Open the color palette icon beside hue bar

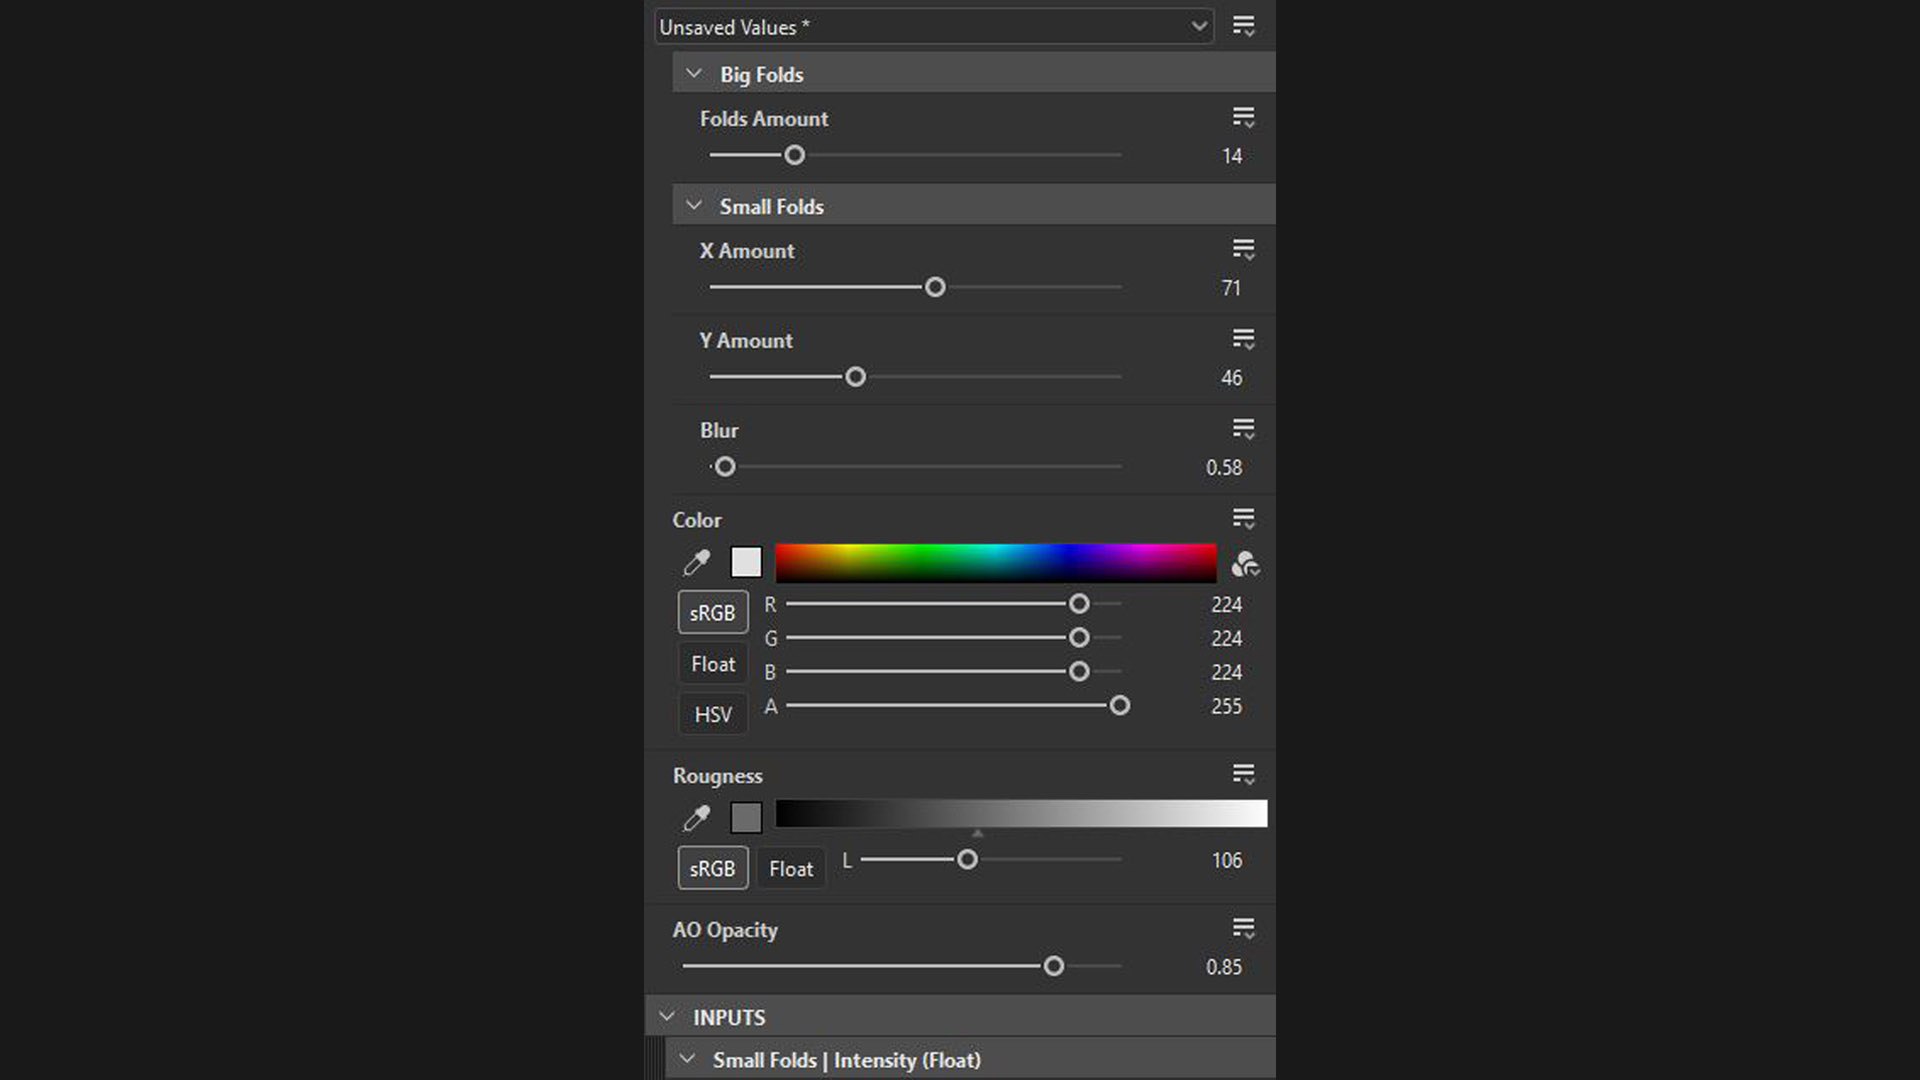pyautogui.click(x=1245, y=565)
